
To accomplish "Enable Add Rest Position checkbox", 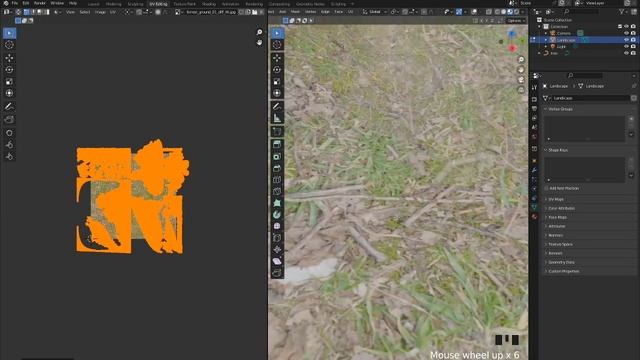I will click(x=546, y=188).
